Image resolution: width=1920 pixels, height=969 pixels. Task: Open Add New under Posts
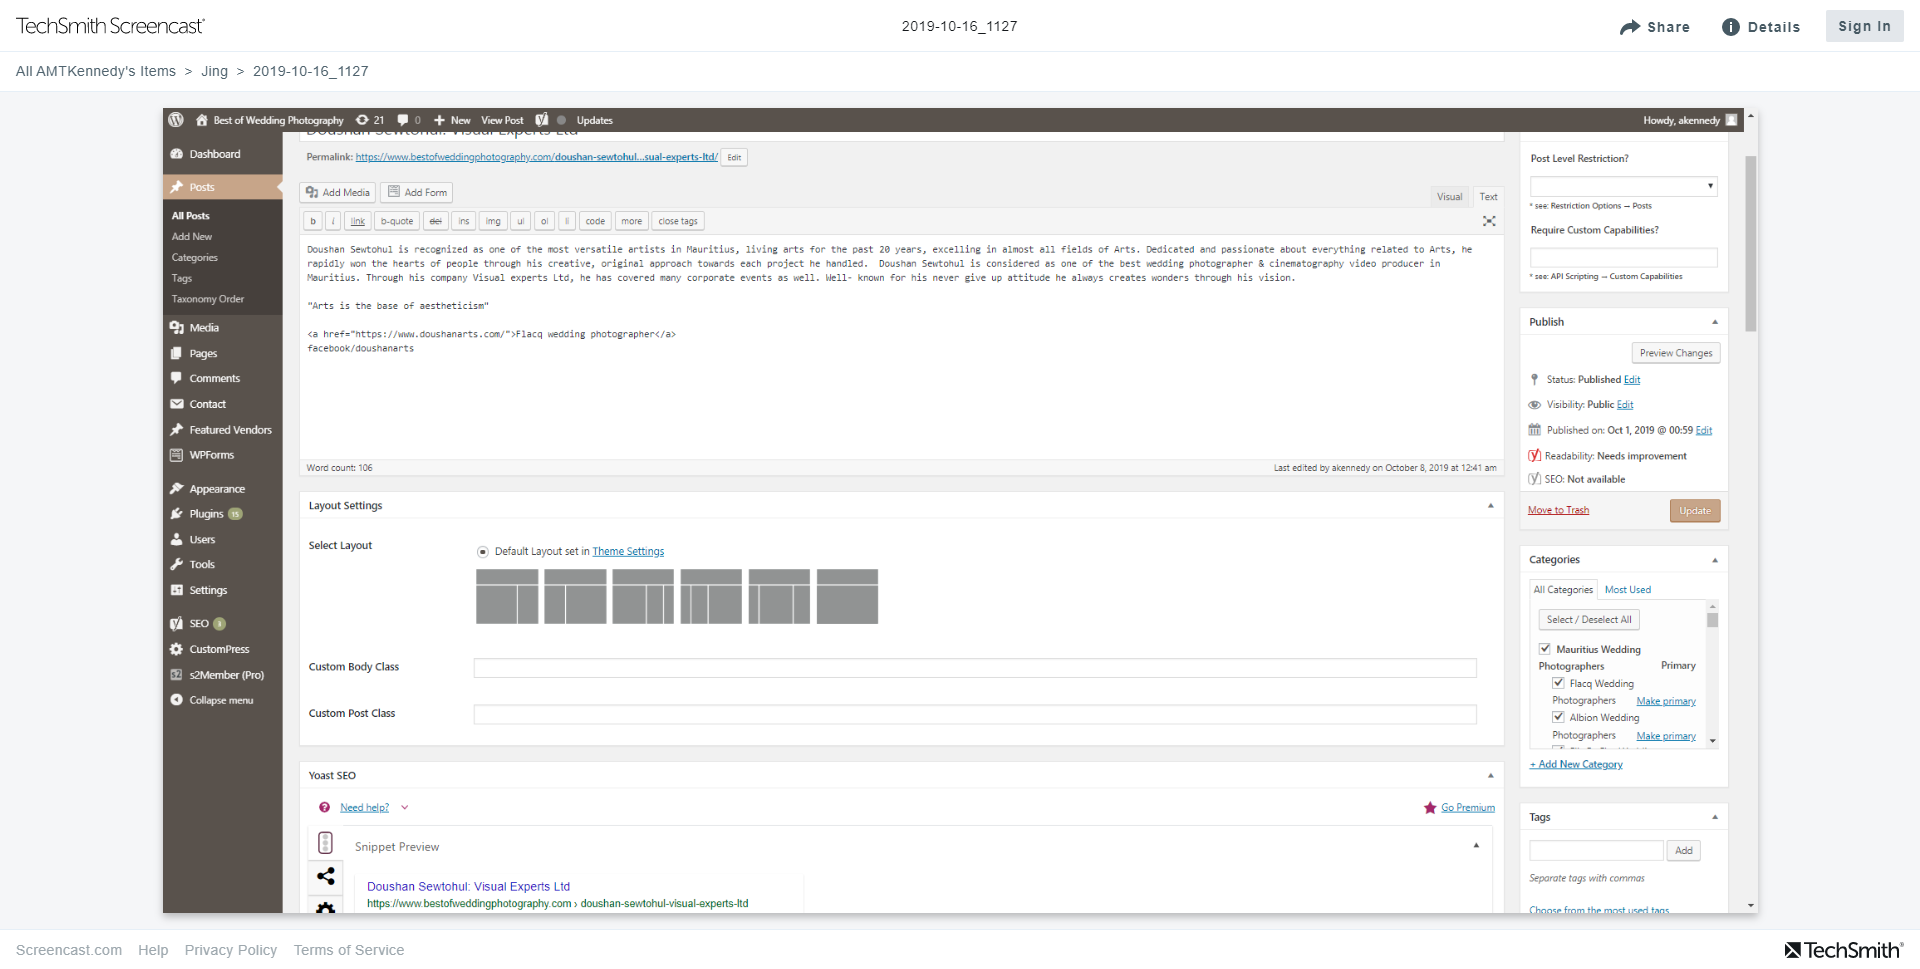[192, 237]
